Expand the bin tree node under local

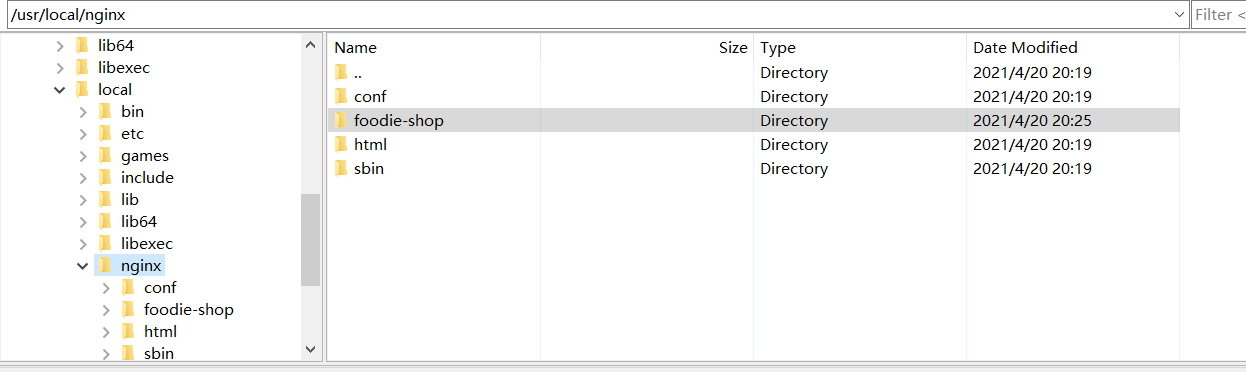[83, 112]
